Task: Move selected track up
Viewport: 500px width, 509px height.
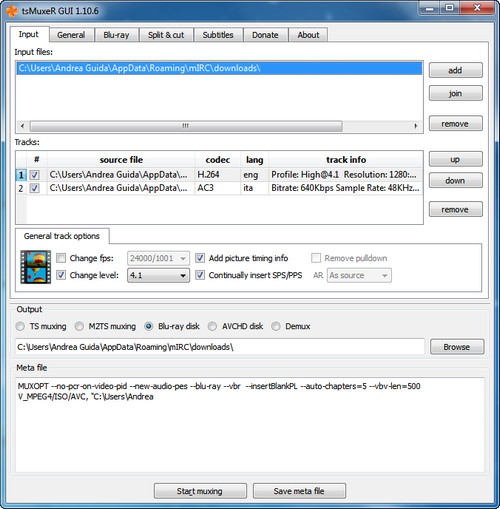Action: 455,159
